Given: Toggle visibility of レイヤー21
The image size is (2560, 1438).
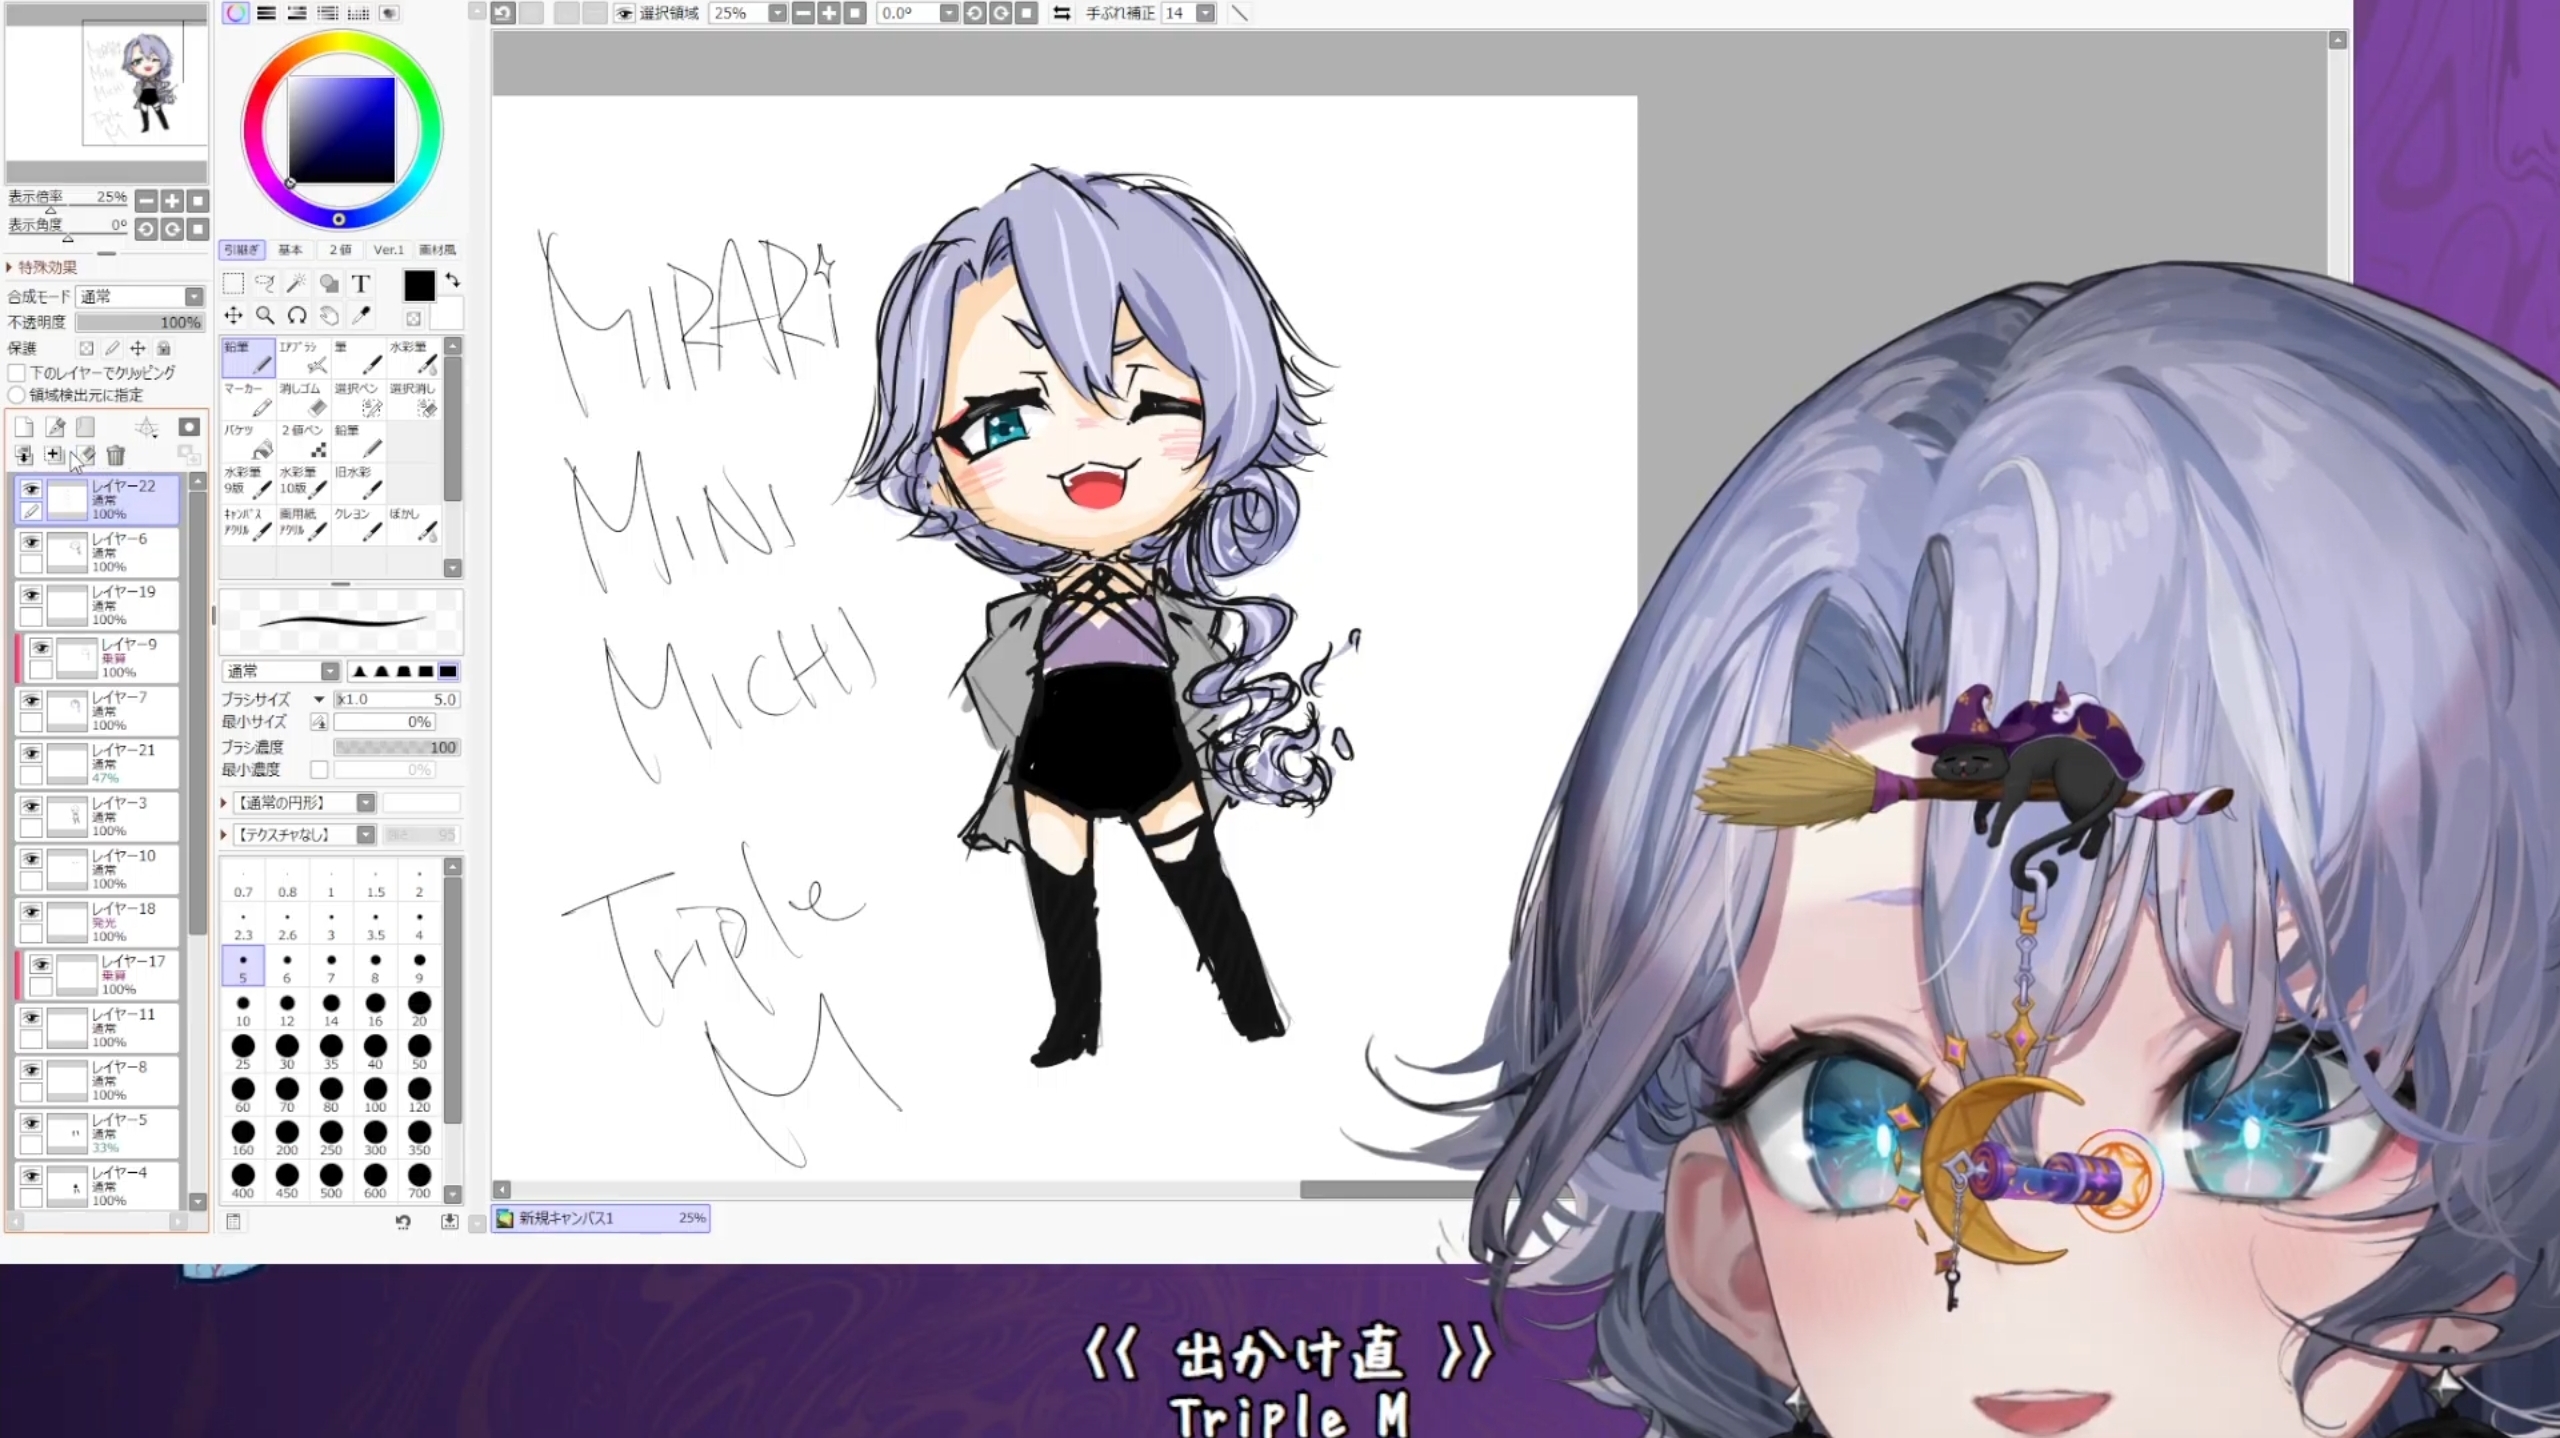Looking at the screenshot, I should [x=31, y=753].
